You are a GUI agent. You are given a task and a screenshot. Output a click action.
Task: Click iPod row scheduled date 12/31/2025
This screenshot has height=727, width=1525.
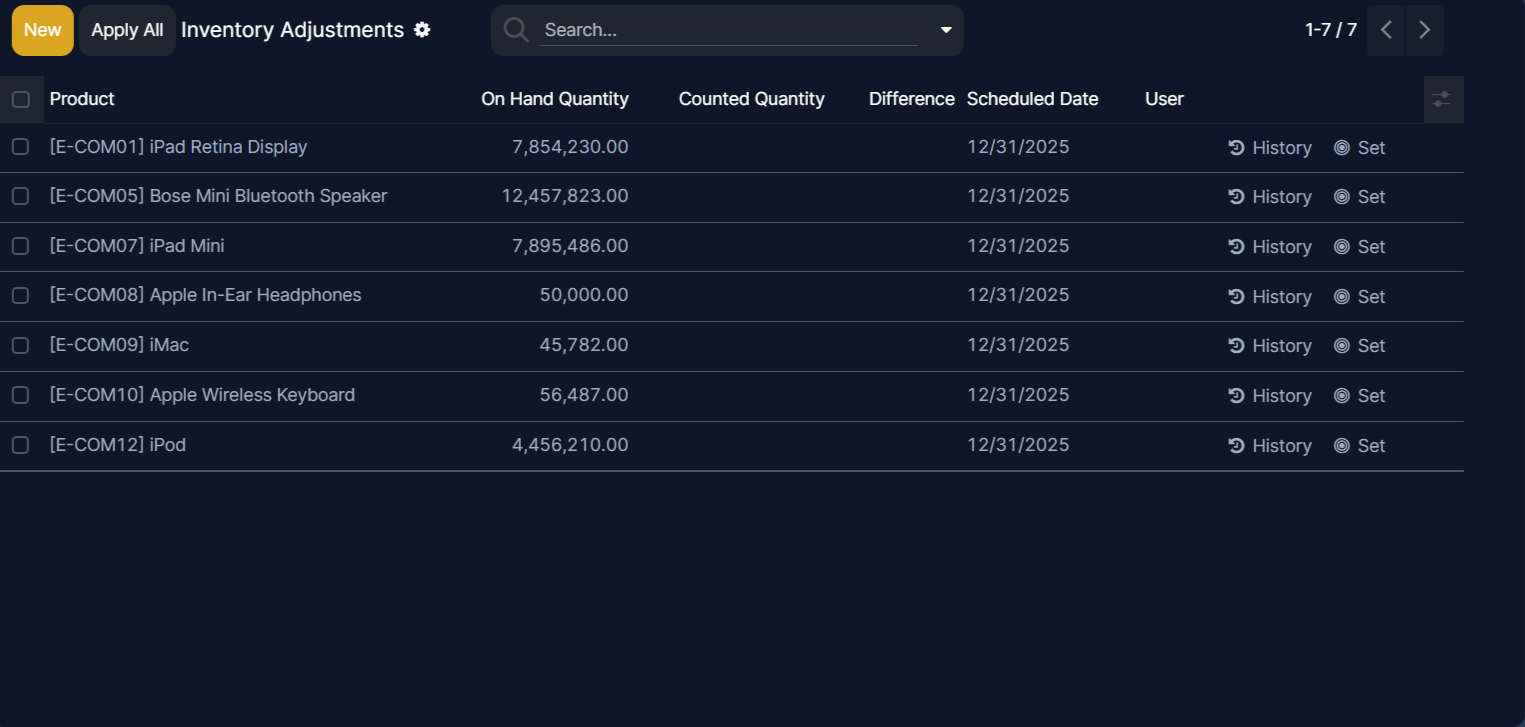coord(1018,445)
